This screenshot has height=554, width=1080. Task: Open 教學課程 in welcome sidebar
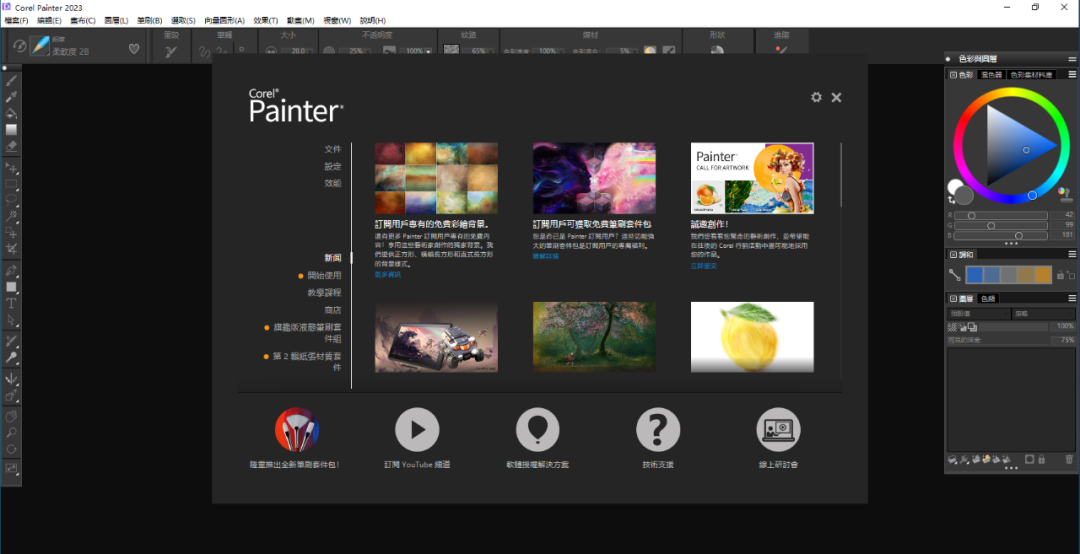[x=324, y=293]
